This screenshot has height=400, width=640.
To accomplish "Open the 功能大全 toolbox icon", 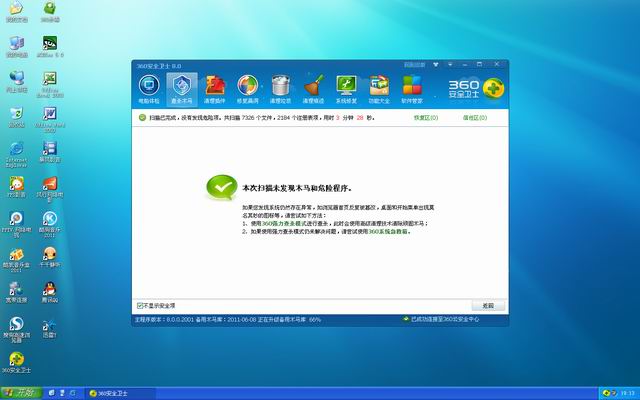I will pyautogui.click(x=379, y=89).
